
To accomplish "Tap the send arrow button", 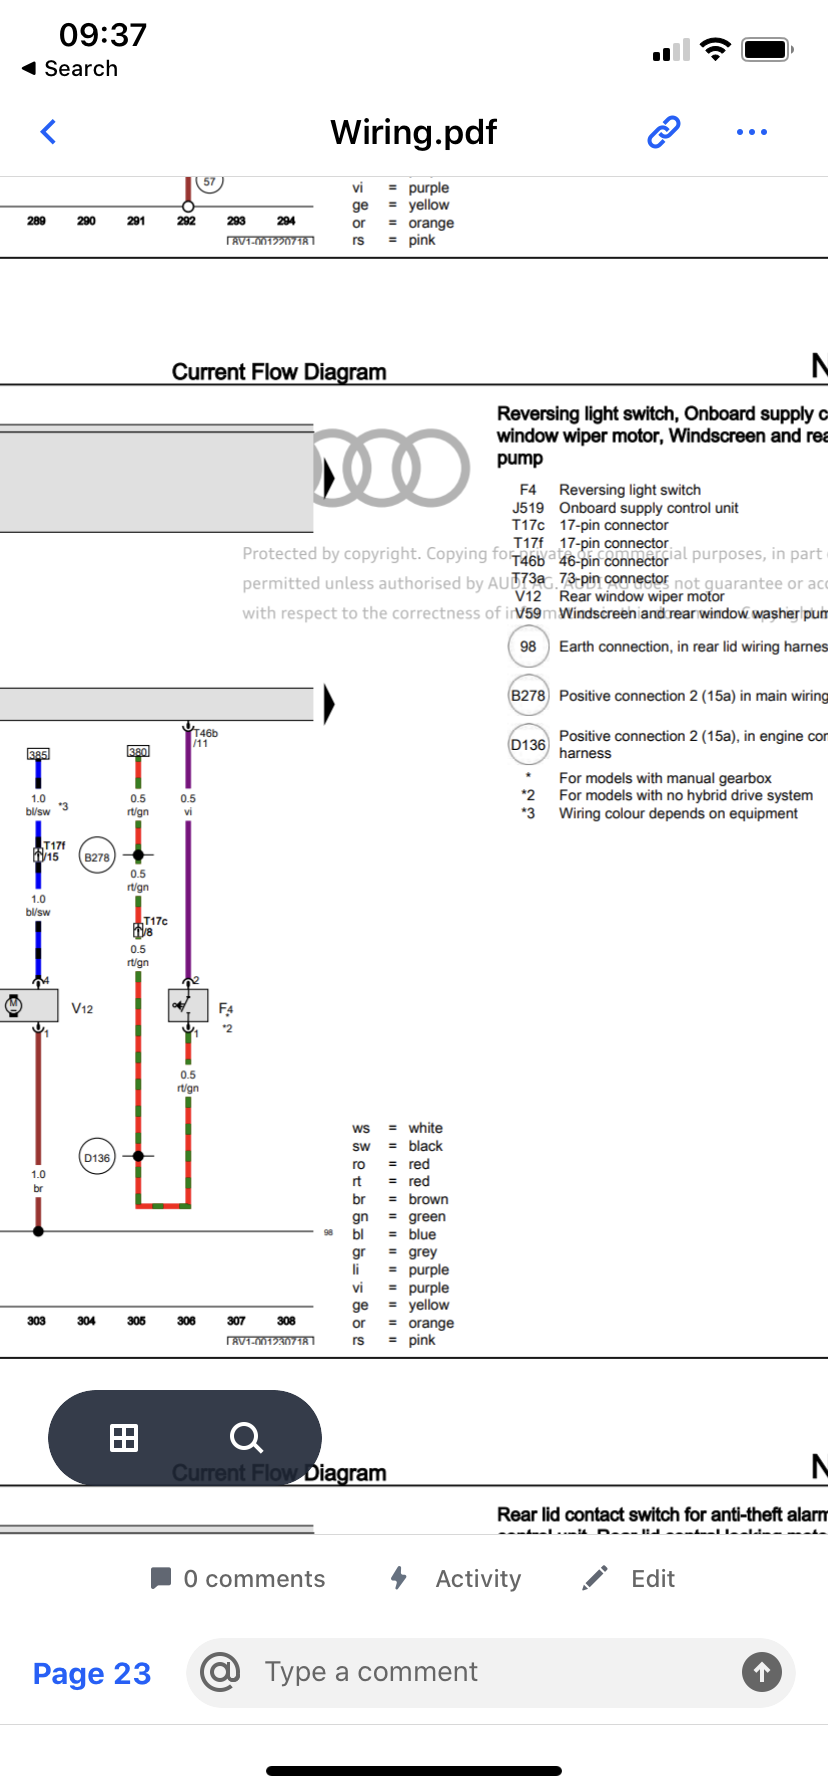I will click(762, 1672).
